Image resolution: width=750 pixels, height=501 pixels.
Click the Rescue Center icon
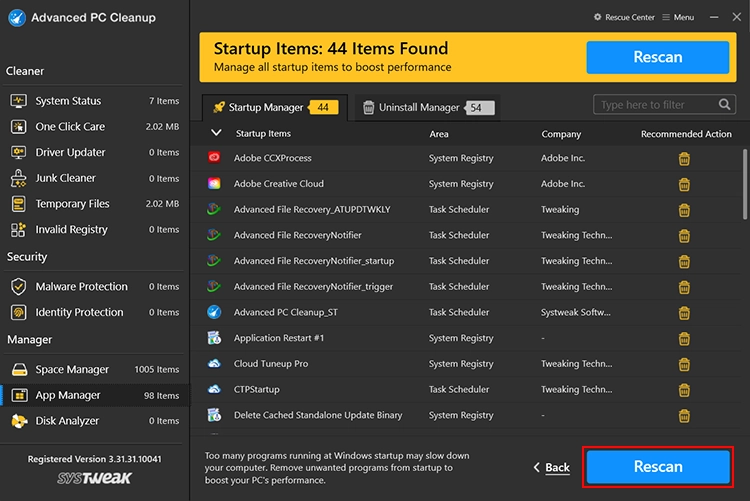[x=598, y=17]
